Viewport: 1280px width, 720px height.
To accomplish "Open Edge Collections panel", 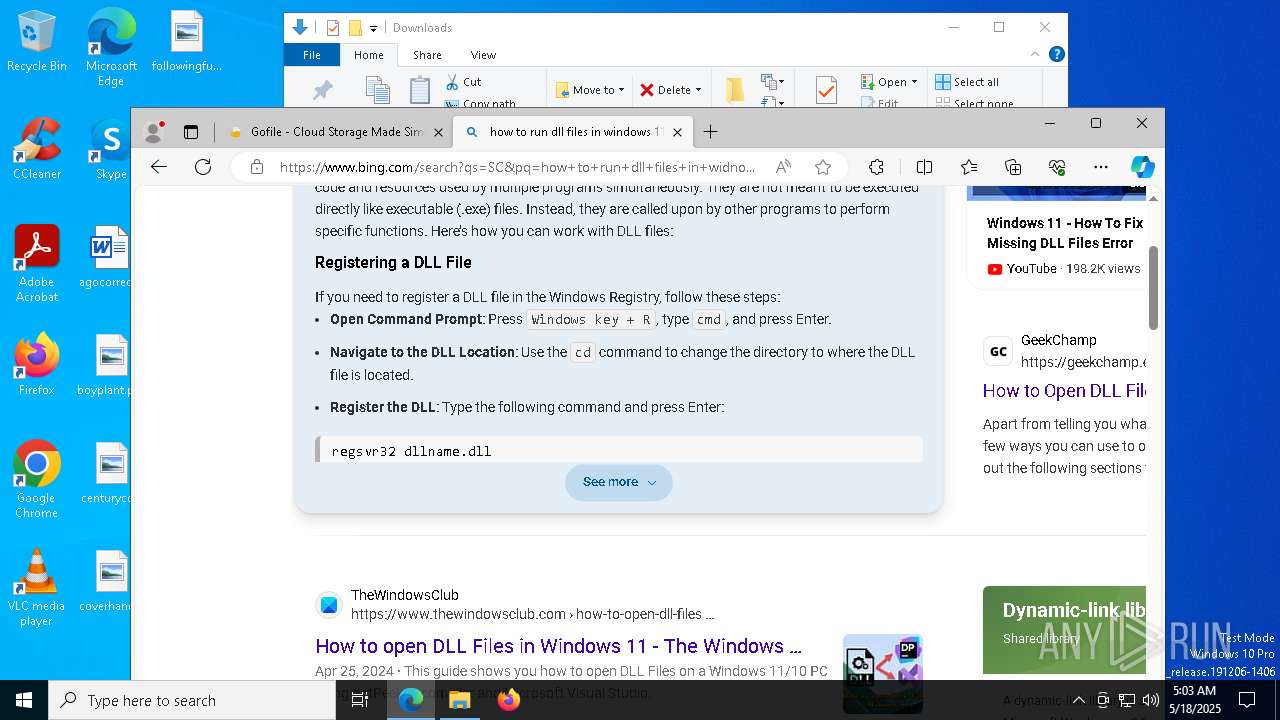I will 1013,167.
